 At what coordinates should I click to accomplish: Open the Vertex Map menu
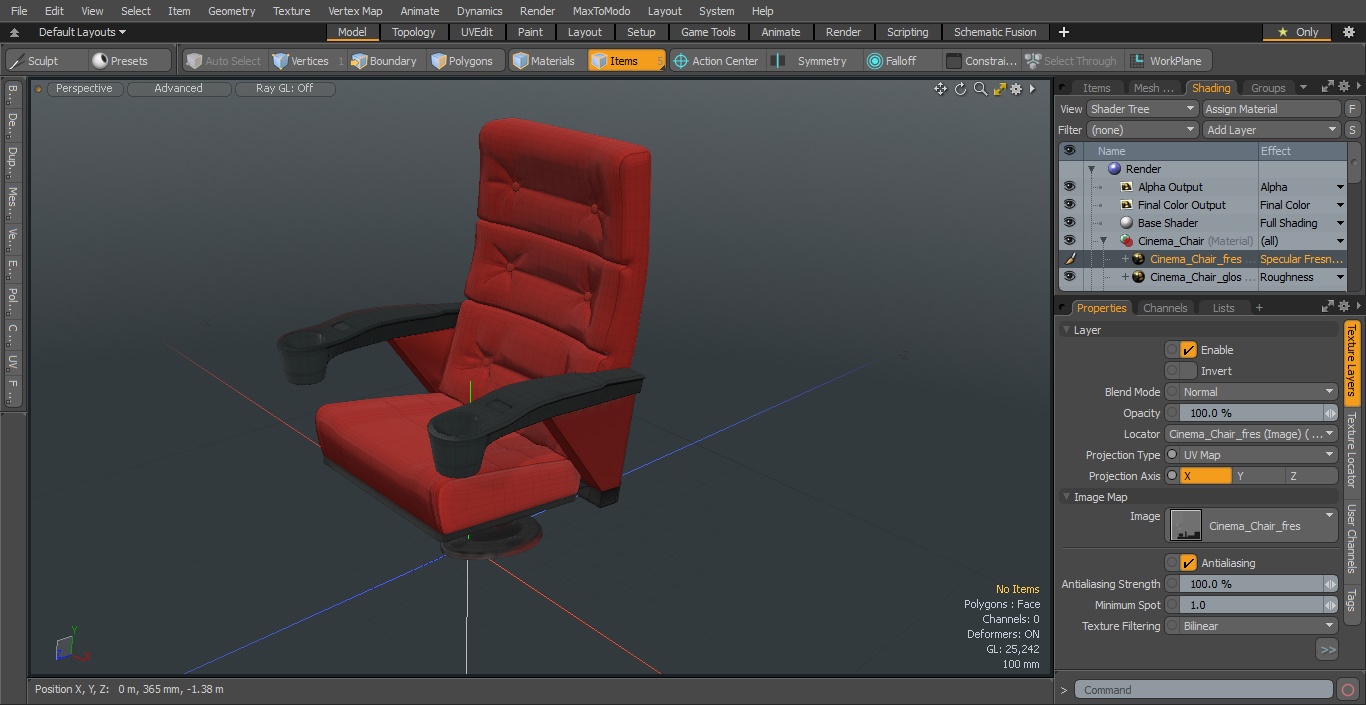[x=355, y=11]
